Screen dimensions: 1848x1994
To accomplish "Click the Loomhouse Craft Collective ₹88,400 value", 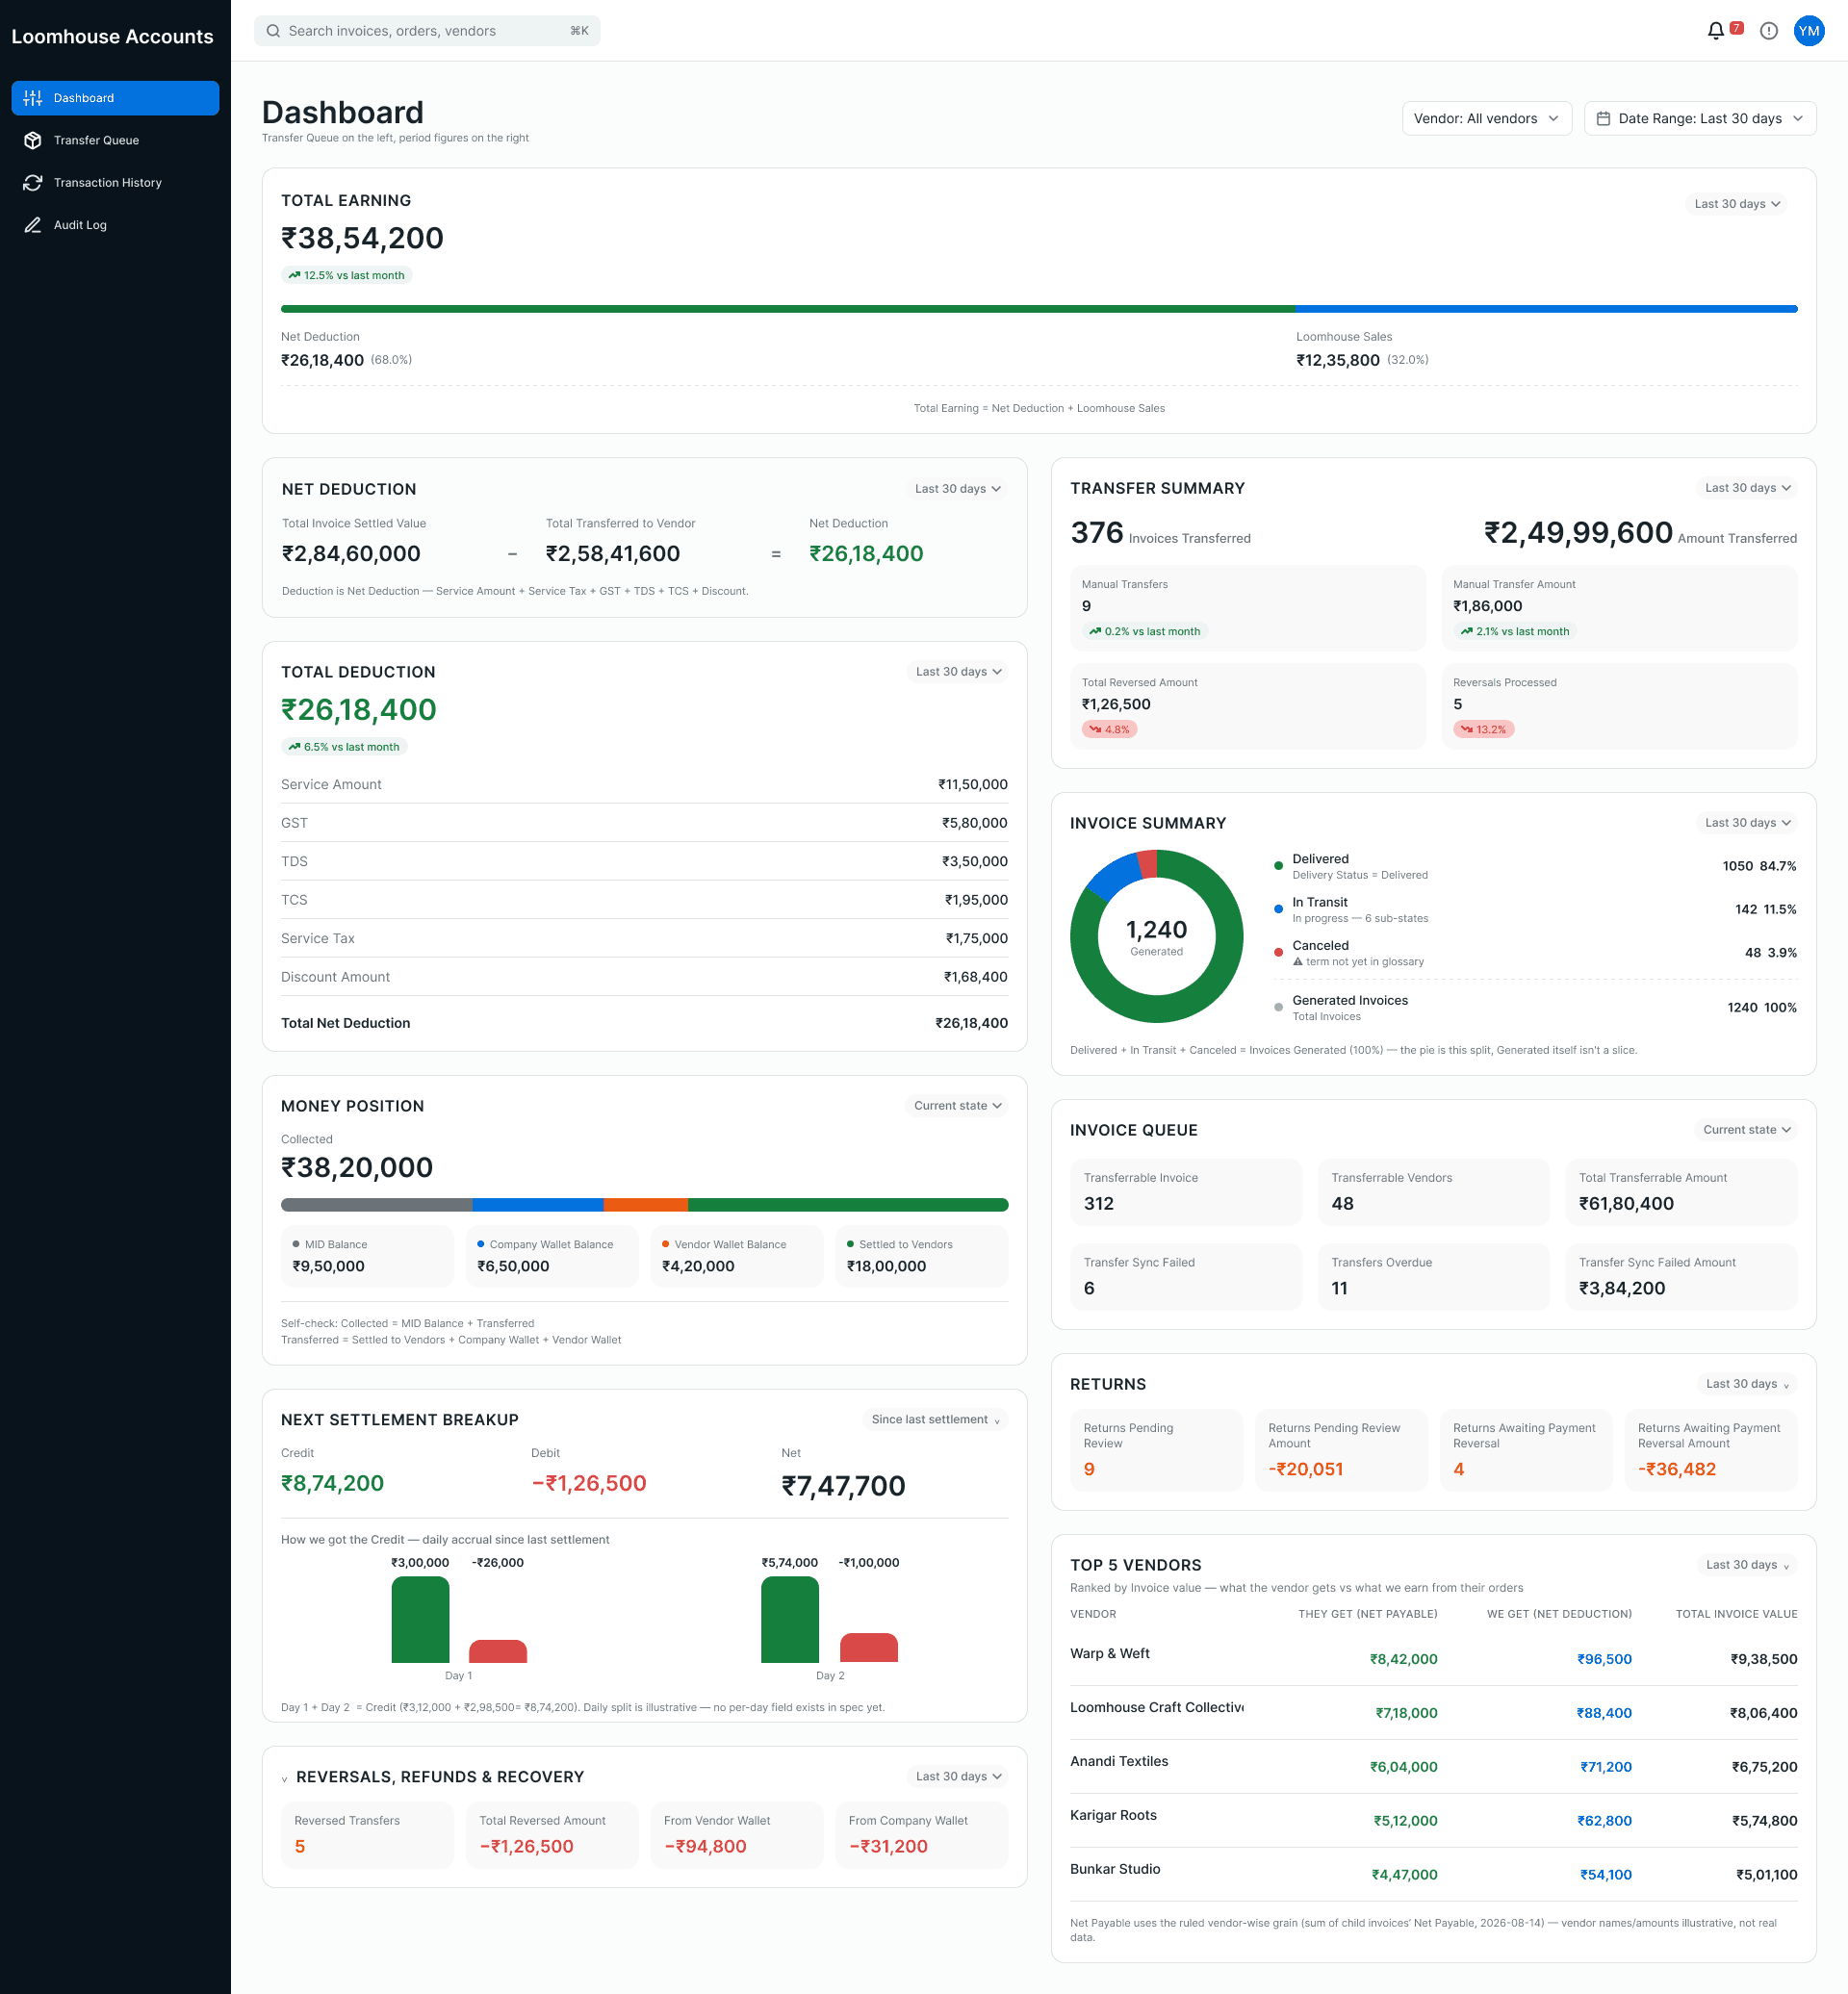I will pyautogui.click(x=1604, y=1713).
